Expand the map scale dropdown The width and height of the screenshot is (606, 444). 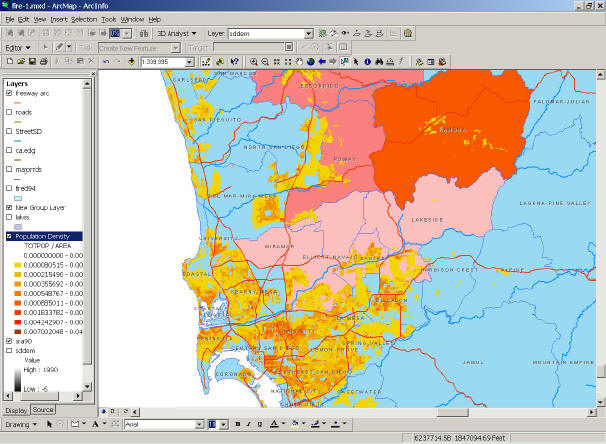point(189,62)
